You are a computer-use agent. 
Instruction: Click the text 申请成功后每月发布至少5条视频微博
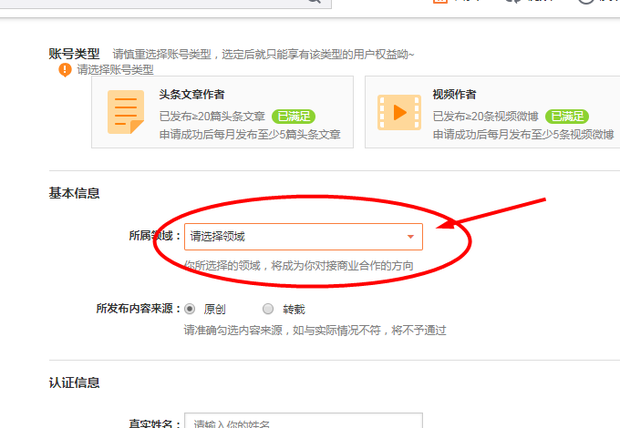pyautogui.click(x=524, y=134)
